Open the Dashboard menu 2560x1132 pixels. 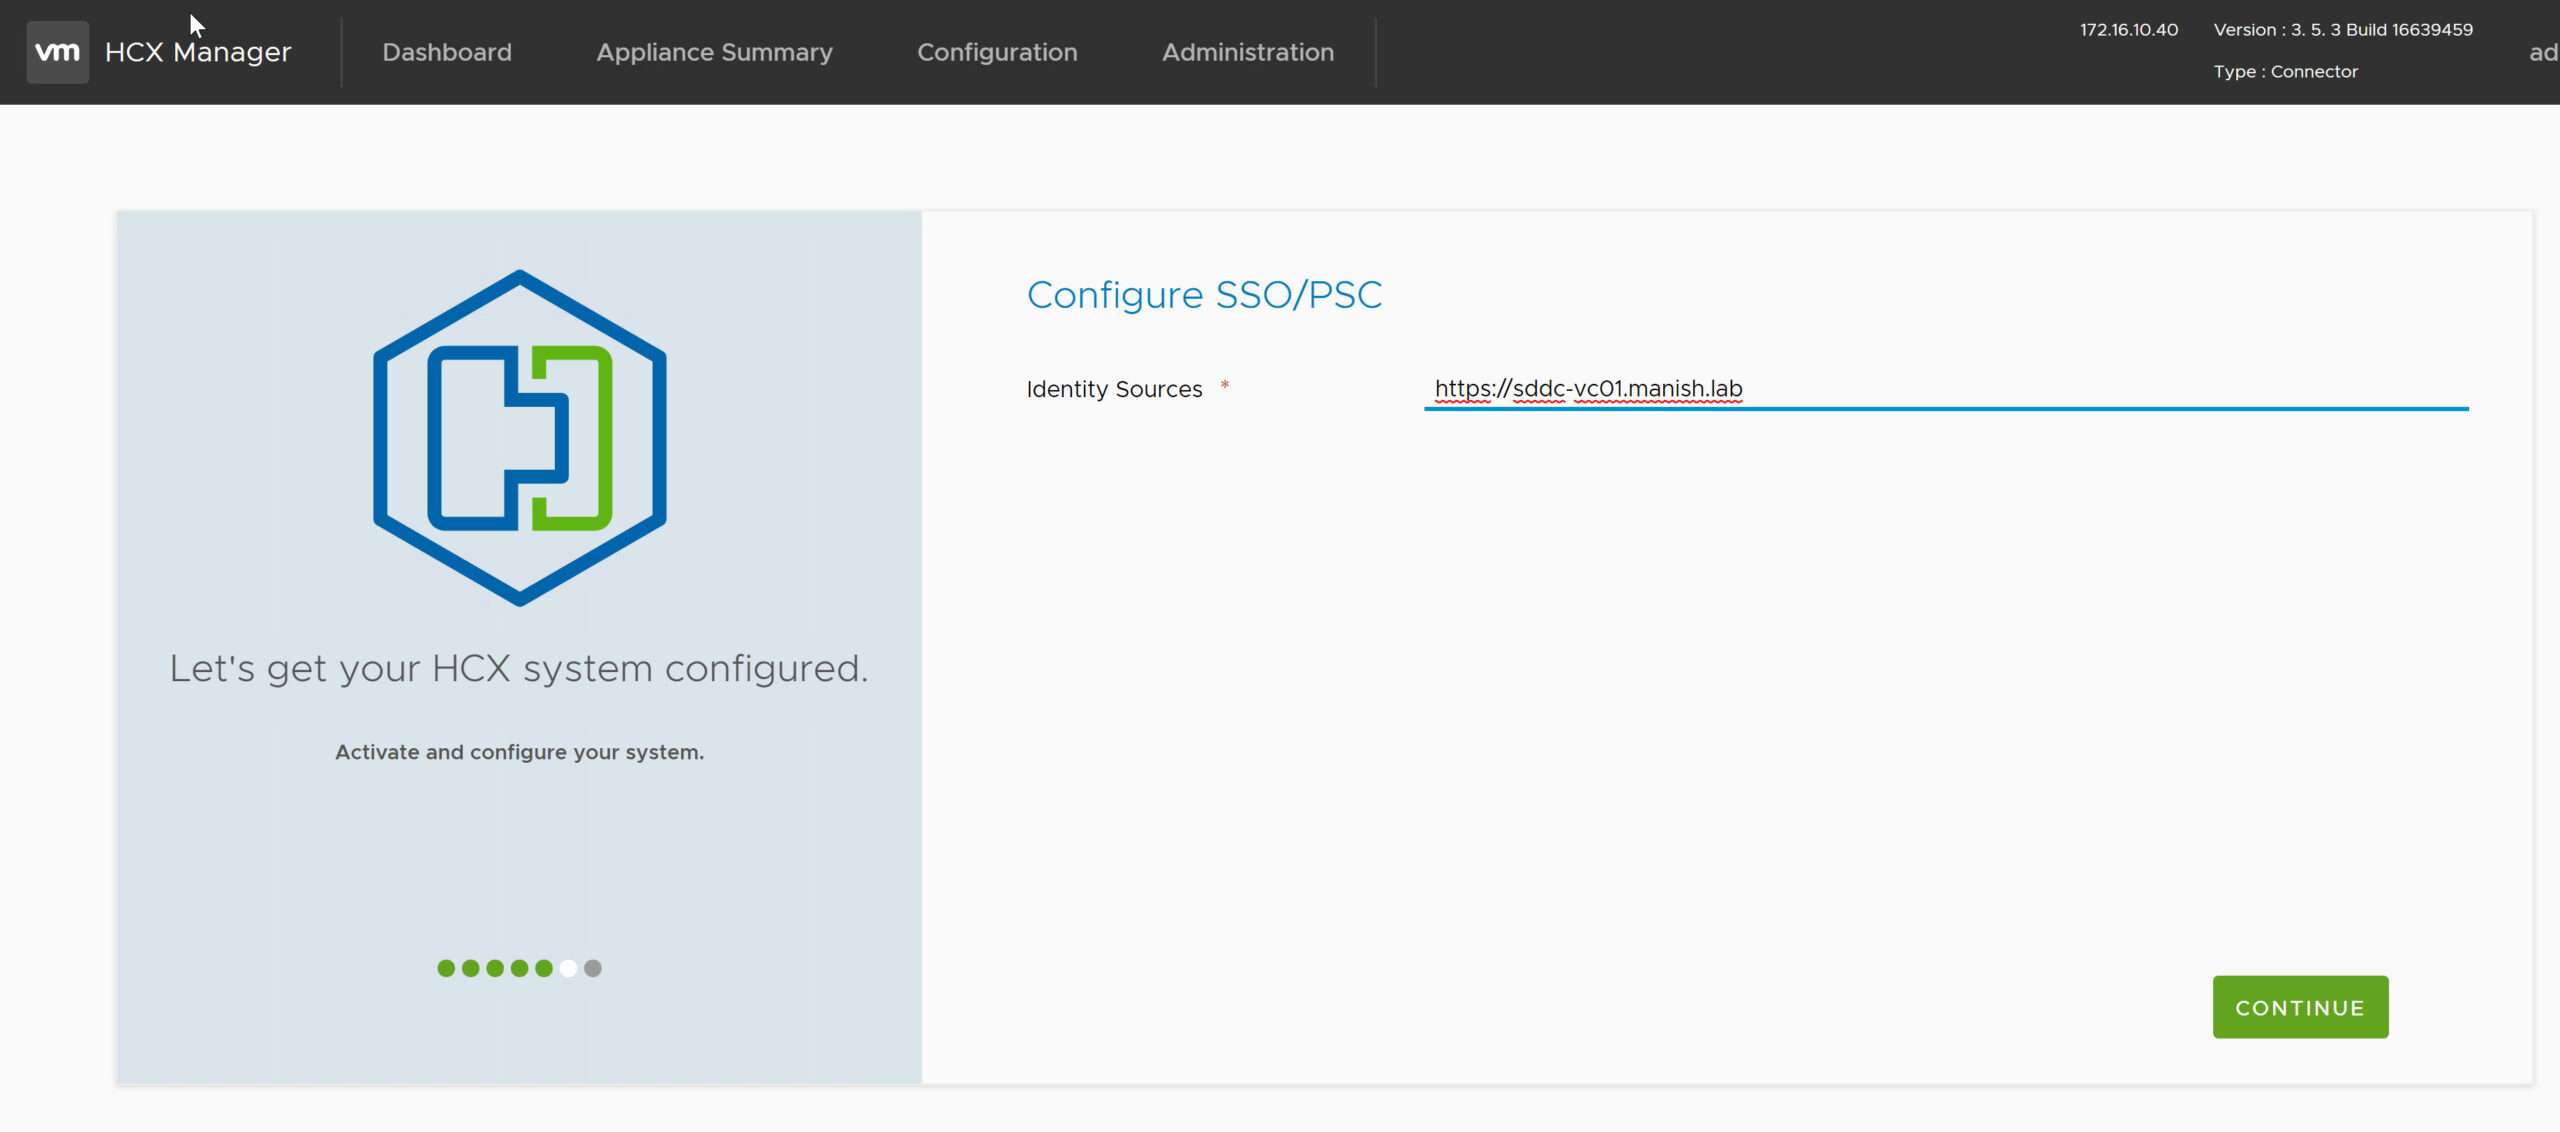coord(447,52)
